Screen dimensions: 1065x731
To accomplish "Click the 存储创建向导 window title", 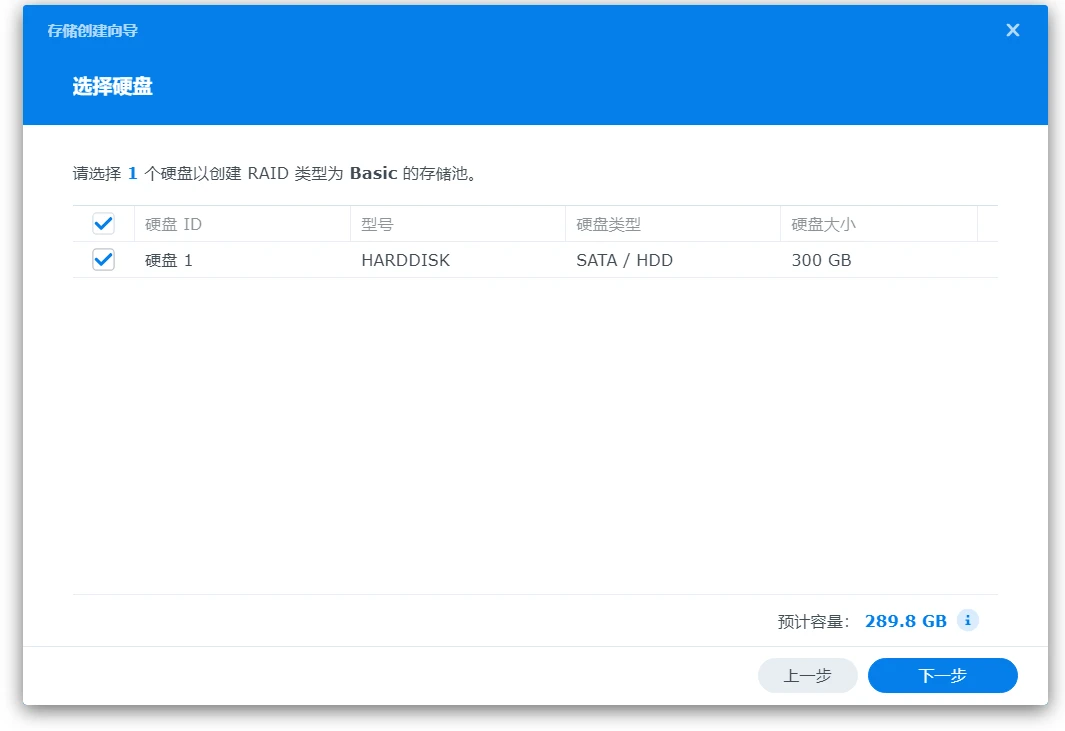I will (x=92, y=31).
